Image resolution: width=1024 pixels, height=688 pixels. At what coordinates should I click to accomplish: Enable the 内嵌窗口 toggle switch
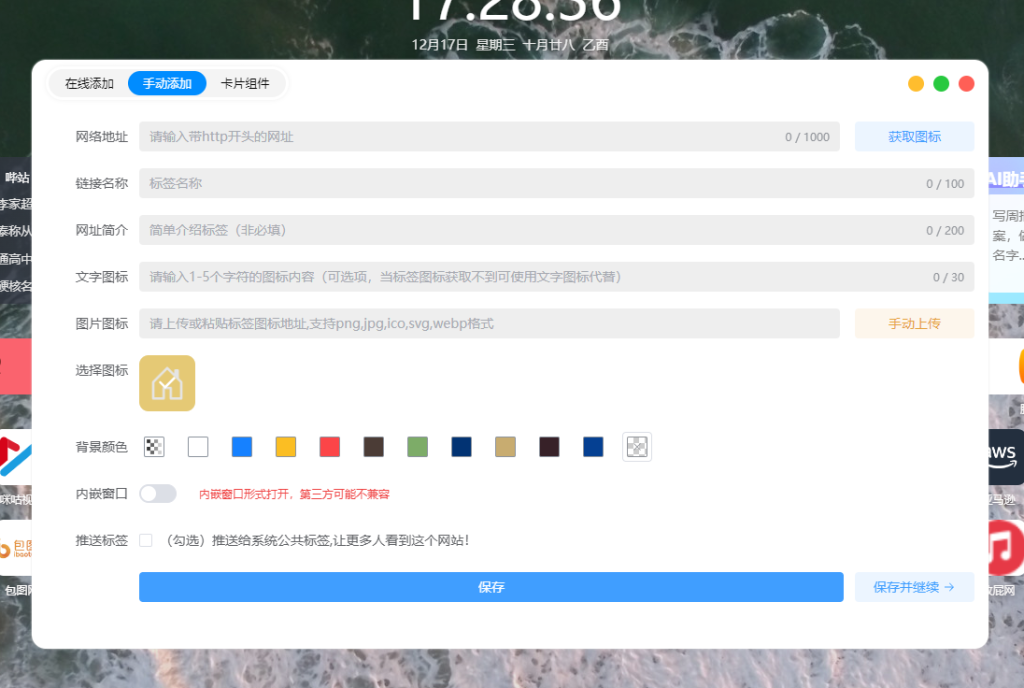[x=158, y=494]
